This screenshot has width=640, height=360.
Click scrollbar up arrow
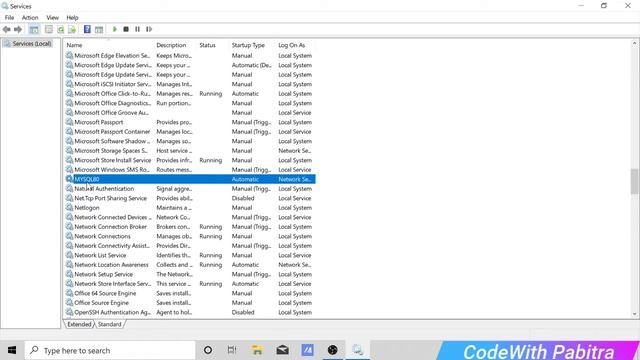[634, 43]
